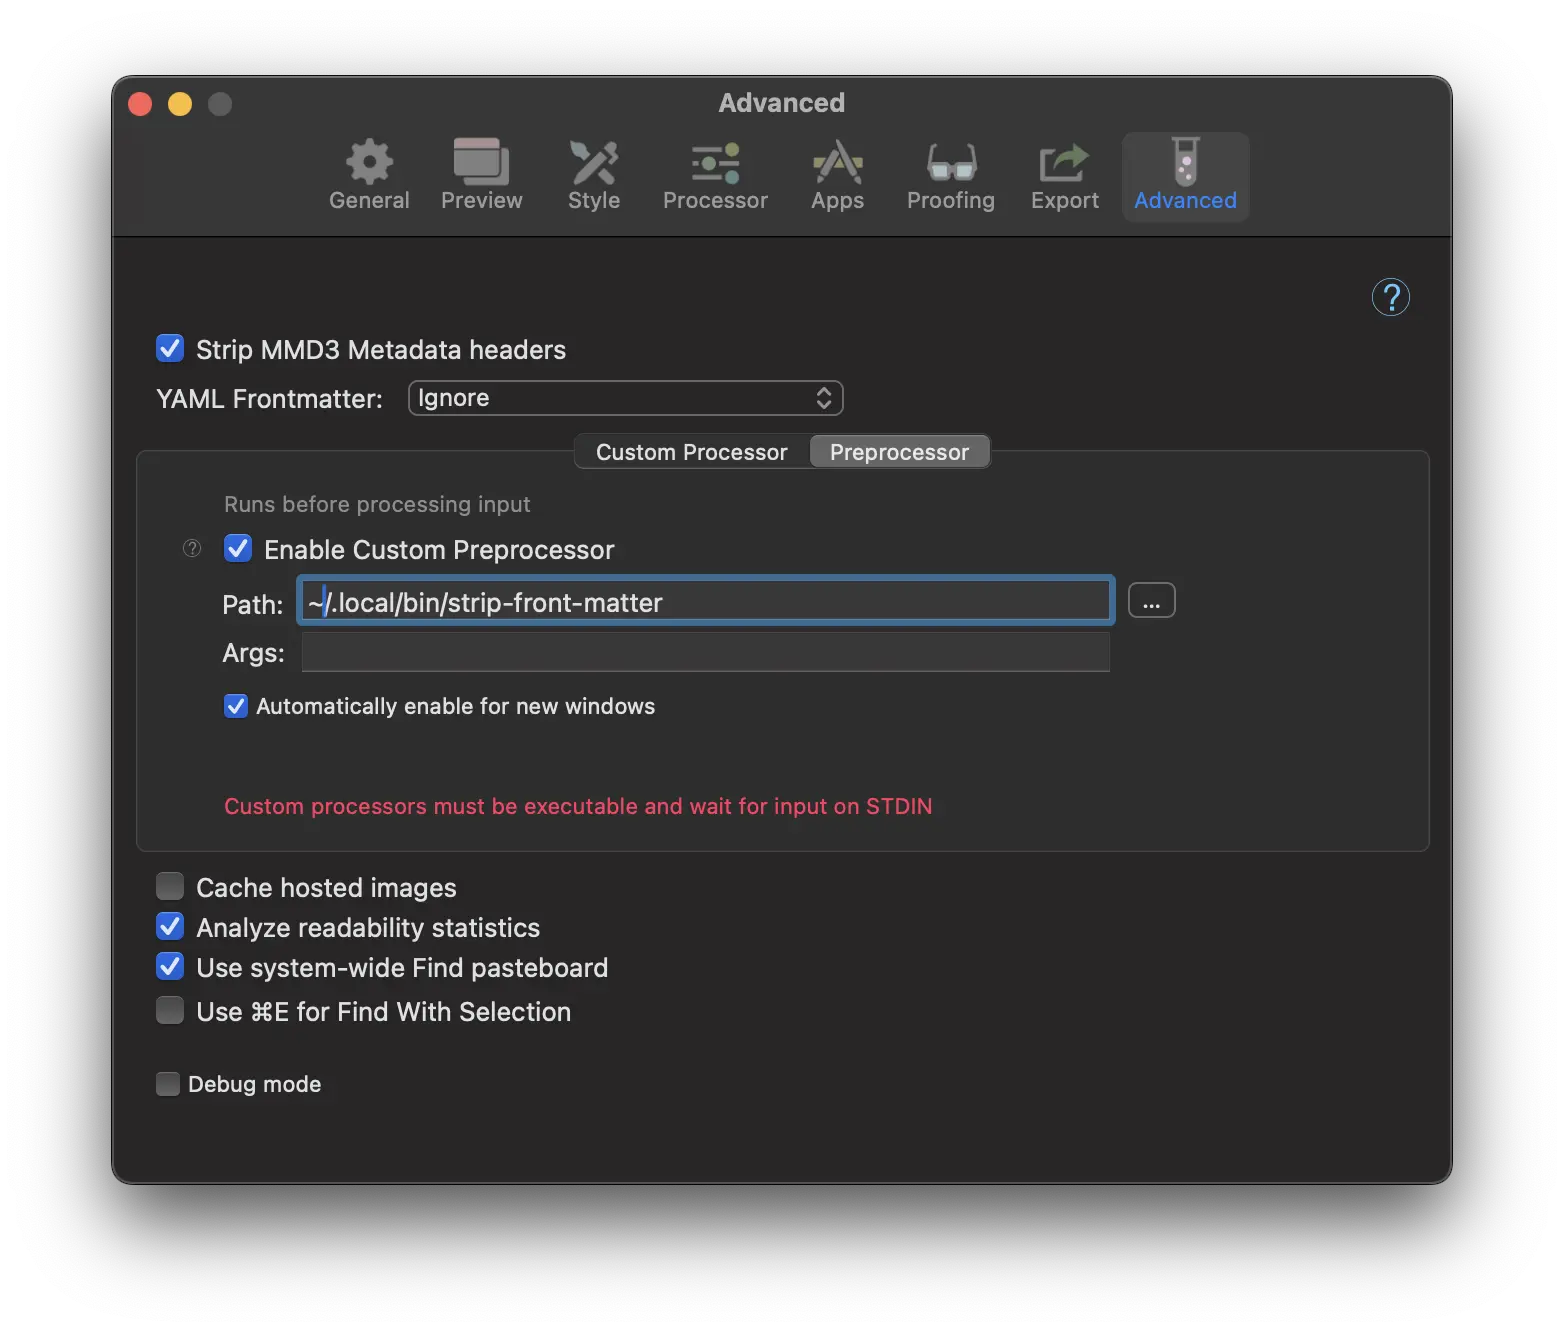Go to the Apps preferences pane

point(837,176)
